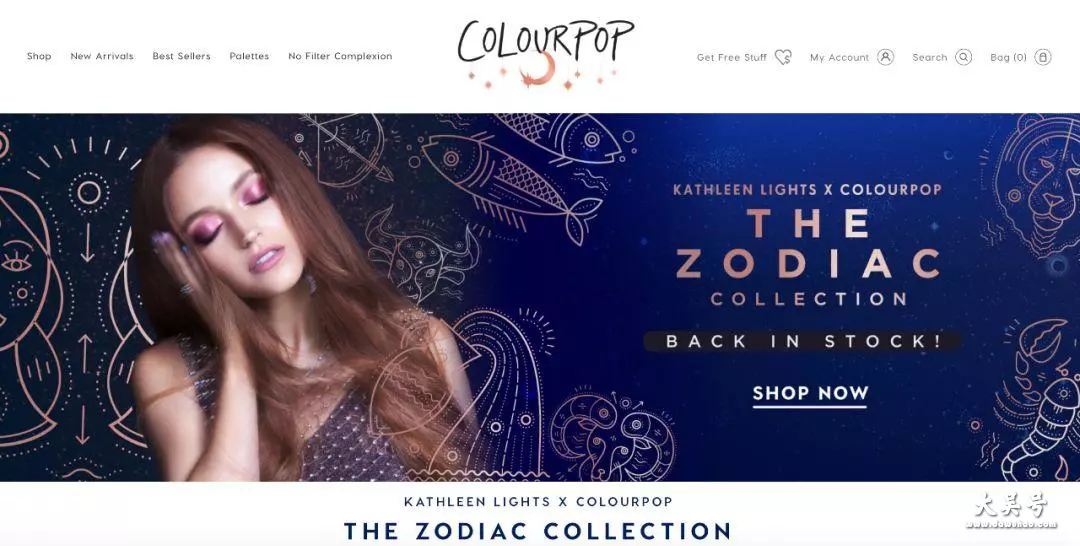Go to New Arrivals
The image size is (1080, 546).
pyautogui.click(x=102, y=56)
